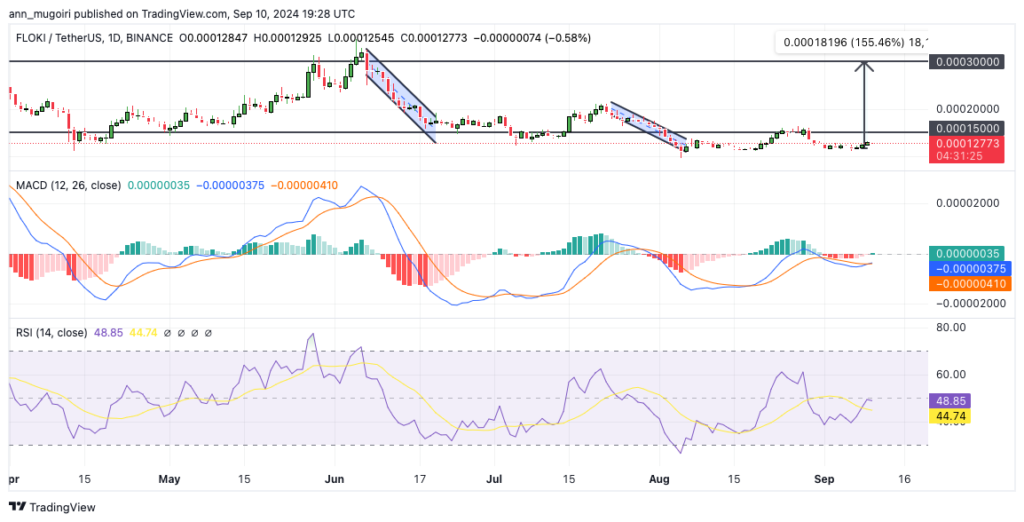The height and width of the screenshot is (522, 1024).
Task: Click the Jun label on time axis
Action: (x=333, y=478)
